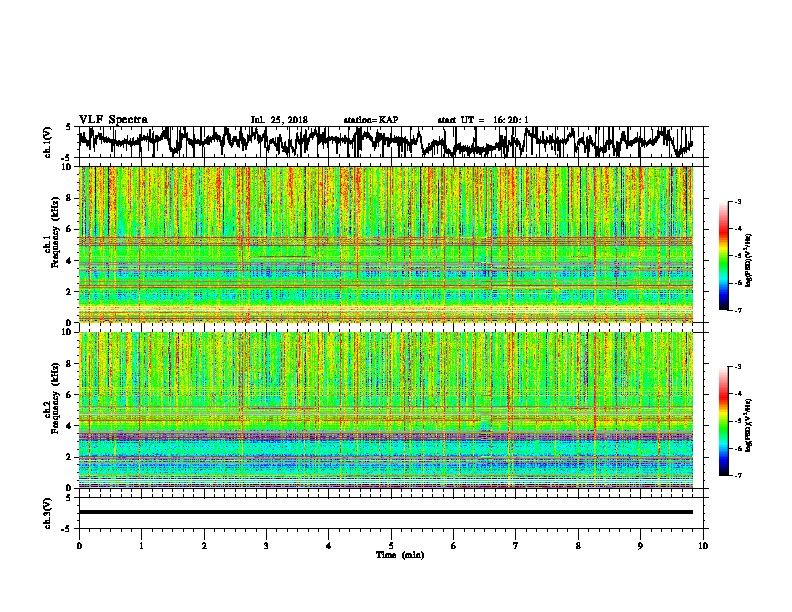
Task: Click the "2" kHz tick on ch.2 spectrogram
Action: tap(69, 457)
